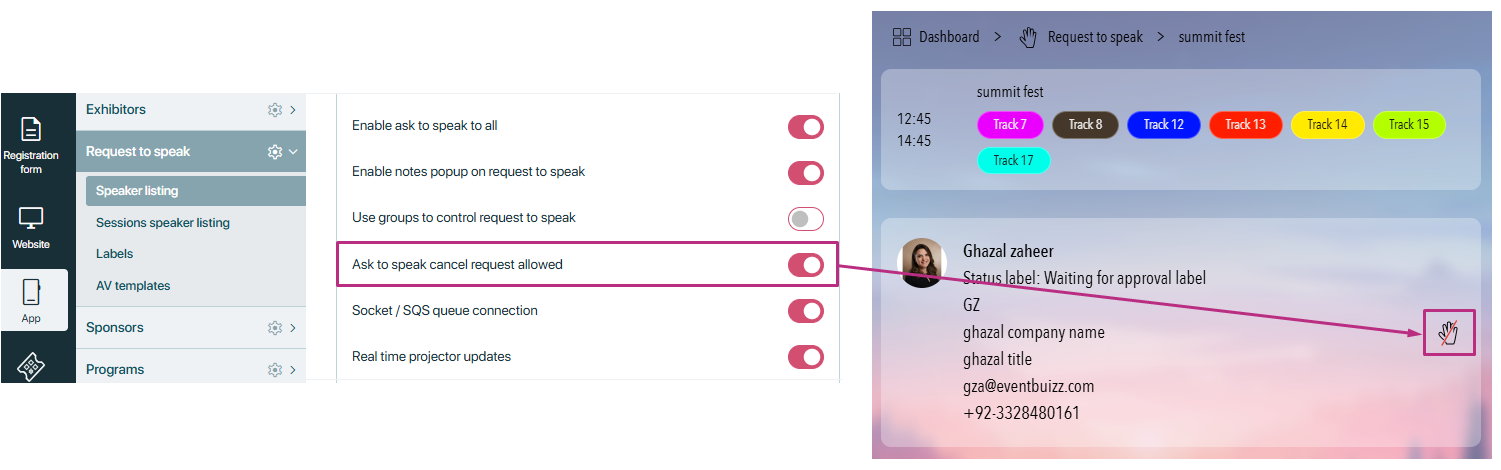Open the Website sidebar icon
The image size is (1501, 470).
tap(31, 218)
